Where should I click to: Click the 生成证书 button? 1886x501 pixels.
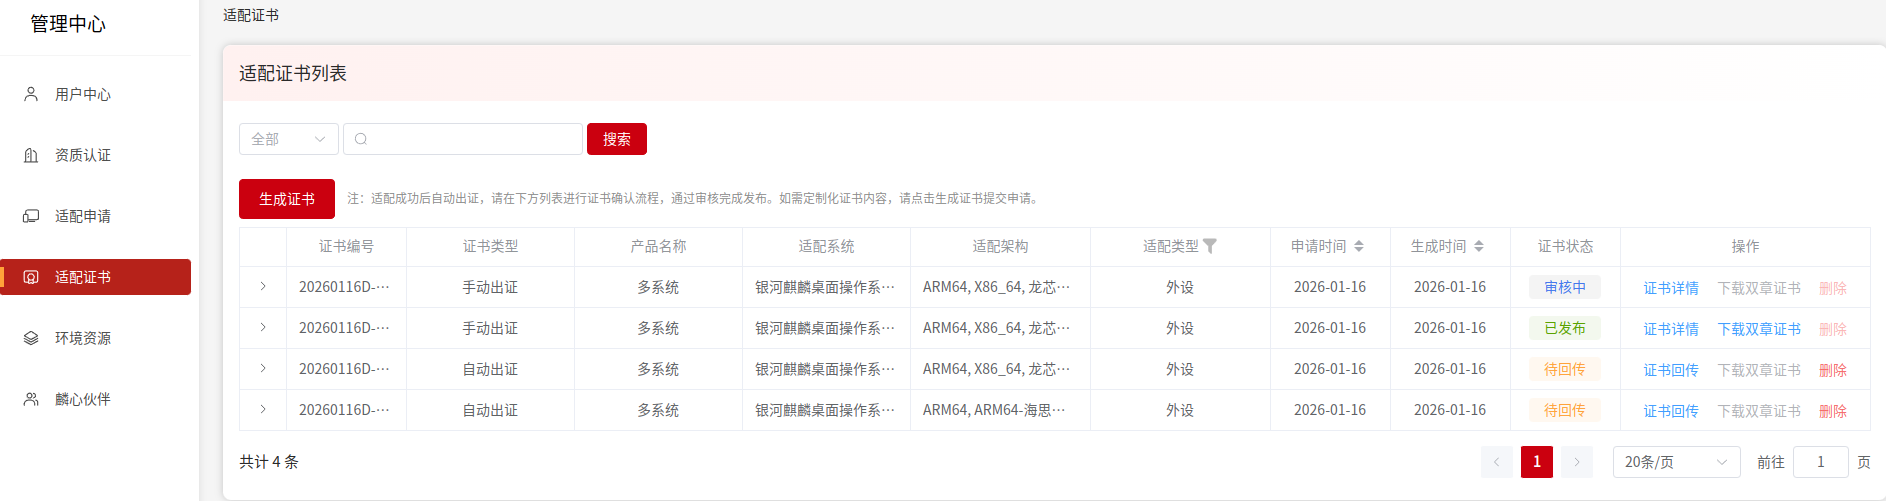[286, 199]
